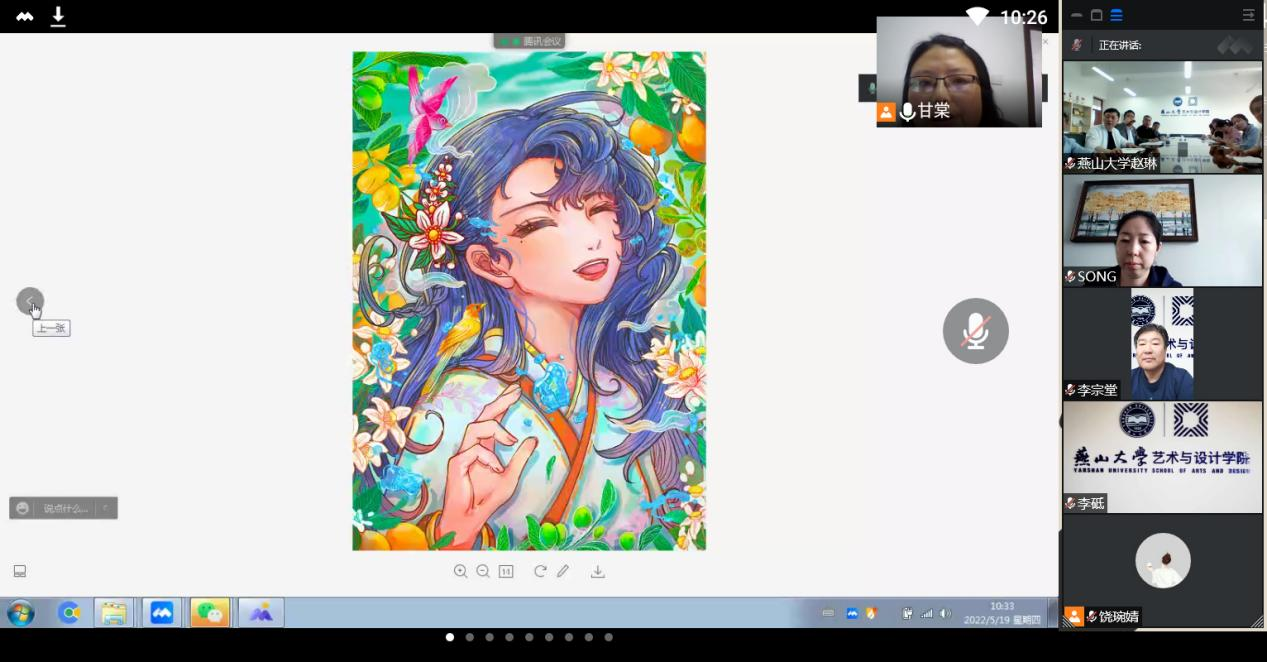Open the Tencent Meeting taskbar button
The image size is (1267, 662).
click(162, 612)
